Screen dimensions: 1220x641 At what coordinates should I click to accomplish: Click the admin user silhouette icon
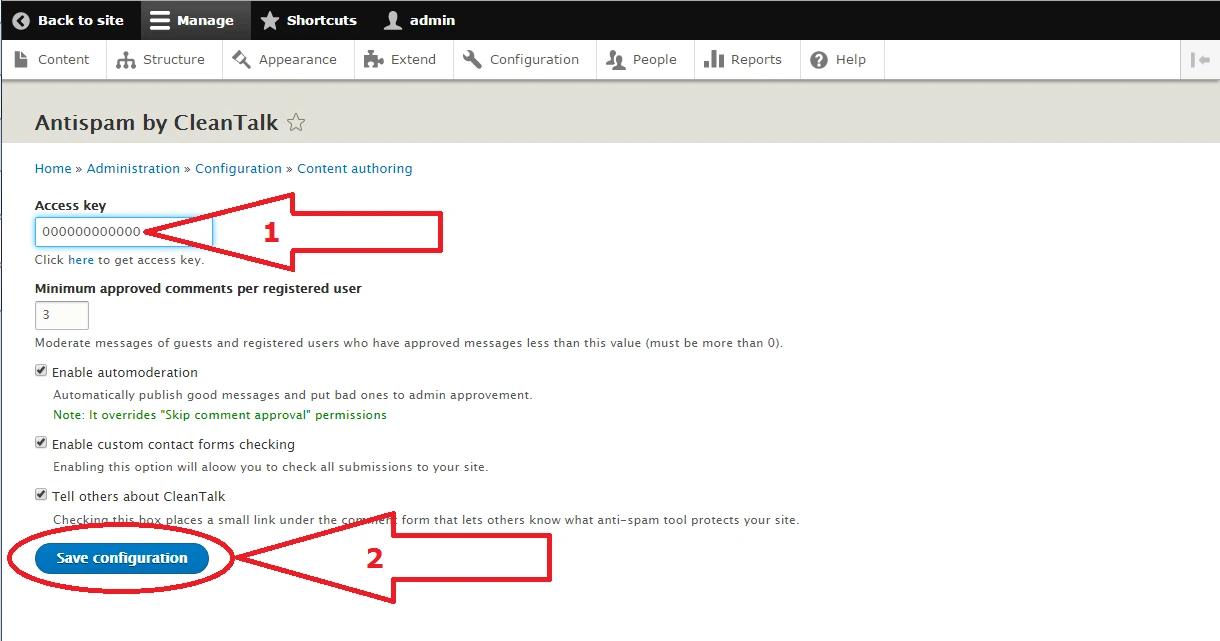(393, 20)
